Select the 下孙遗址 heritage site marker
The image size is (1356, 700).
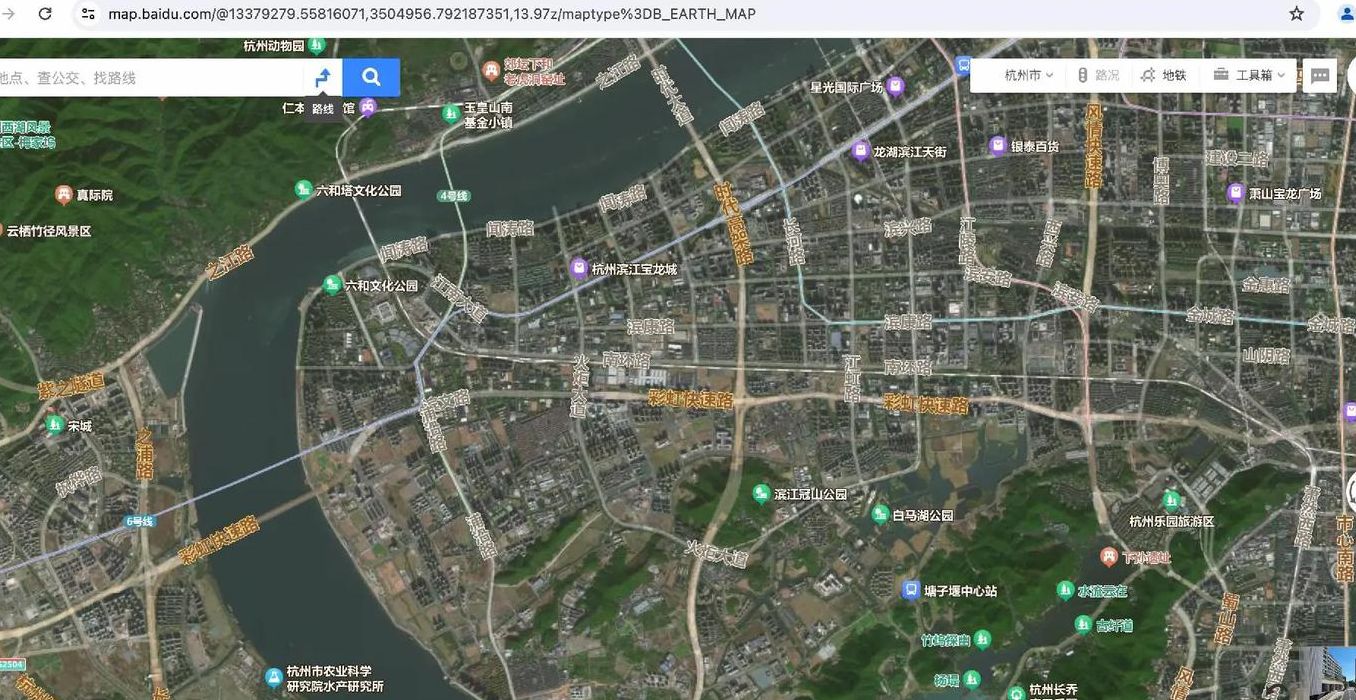pos(1109,556)
